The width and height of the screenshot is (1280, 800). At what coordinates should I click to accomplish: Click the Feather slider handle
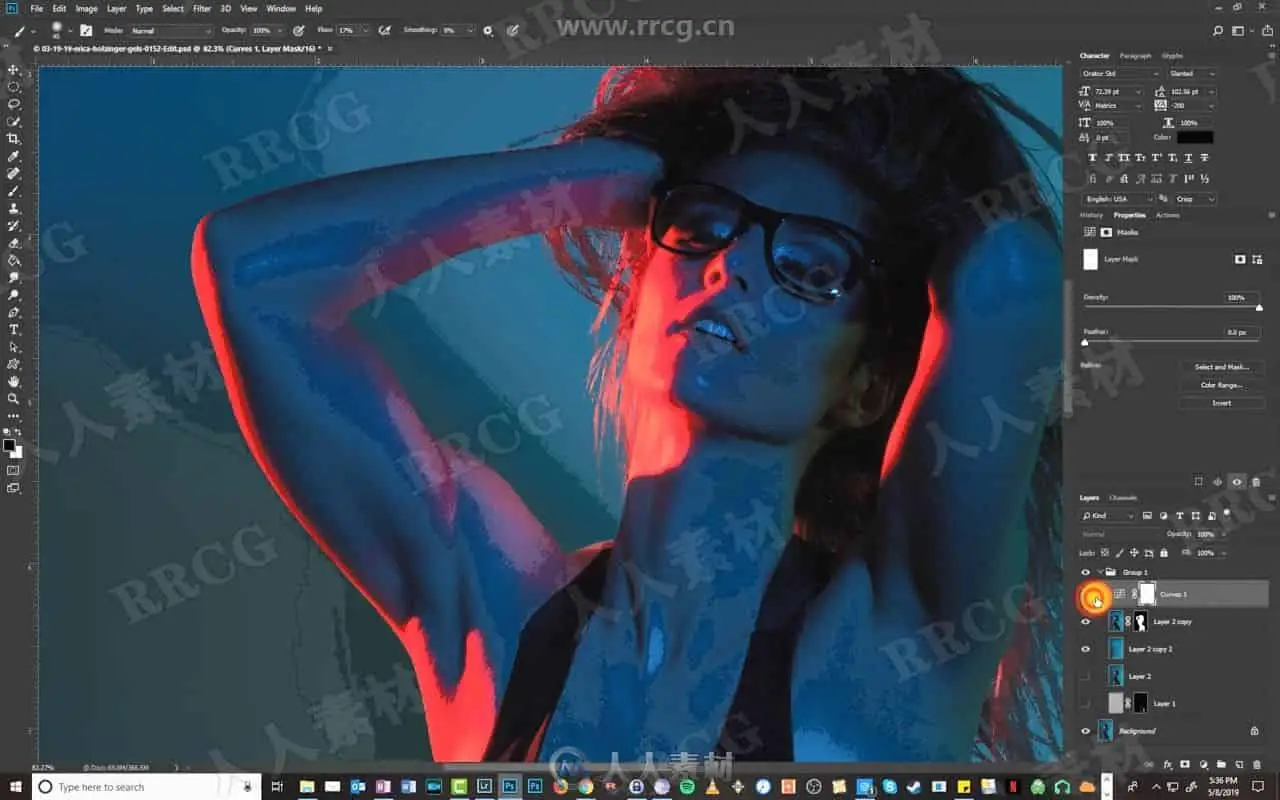point(1085,342)
